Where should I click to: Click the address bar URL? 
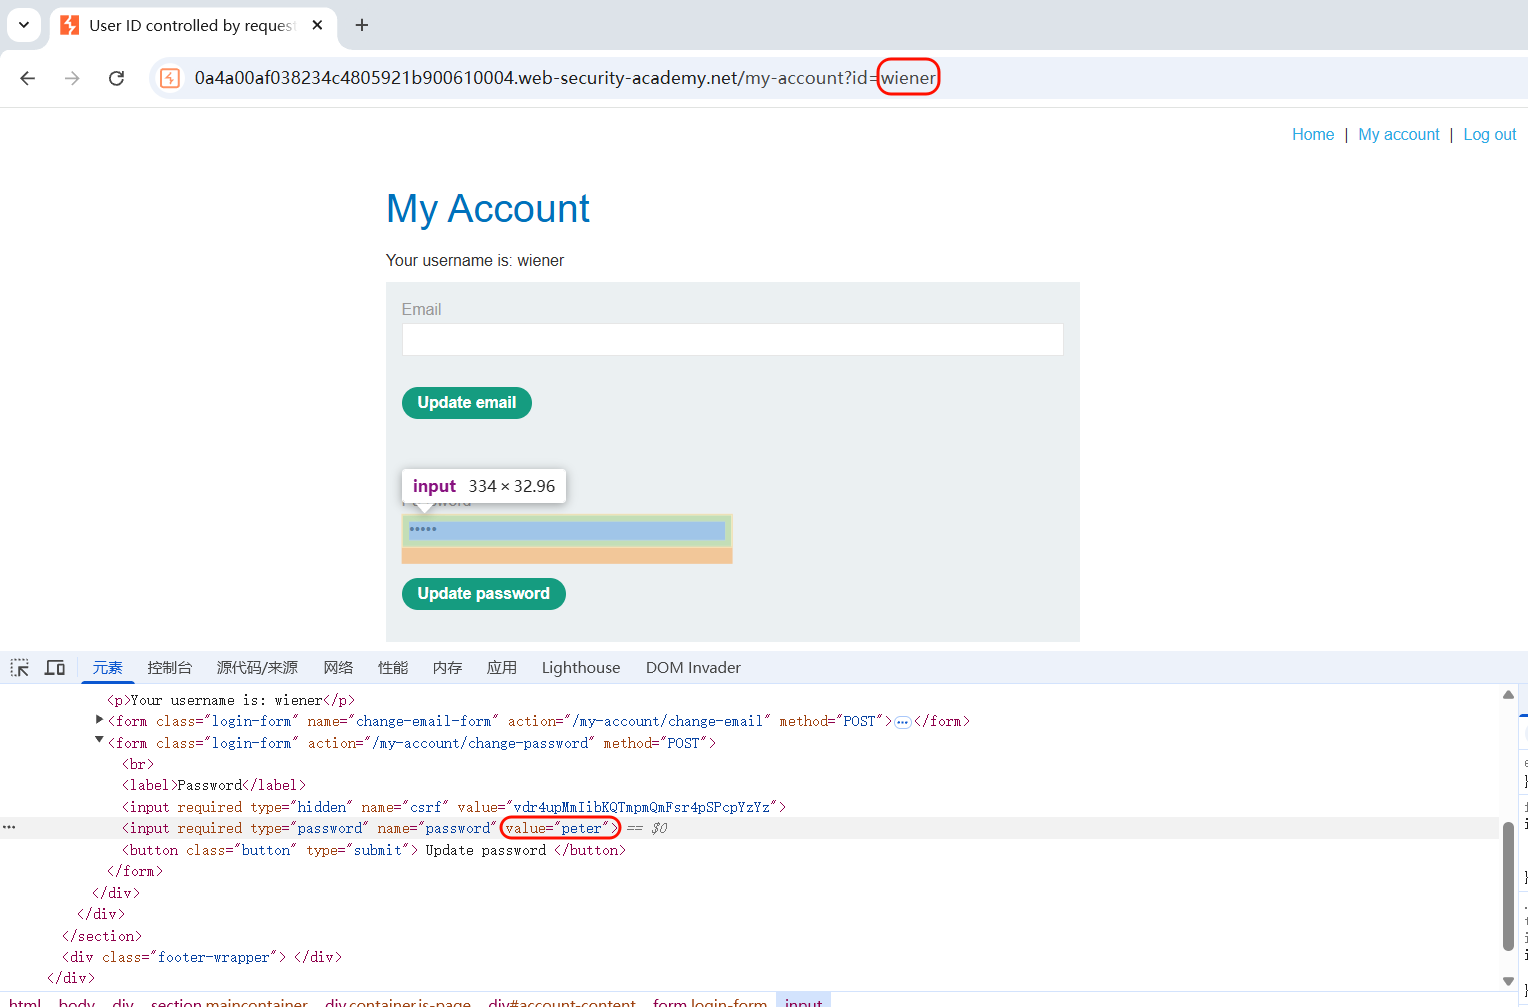coord(565,78)
